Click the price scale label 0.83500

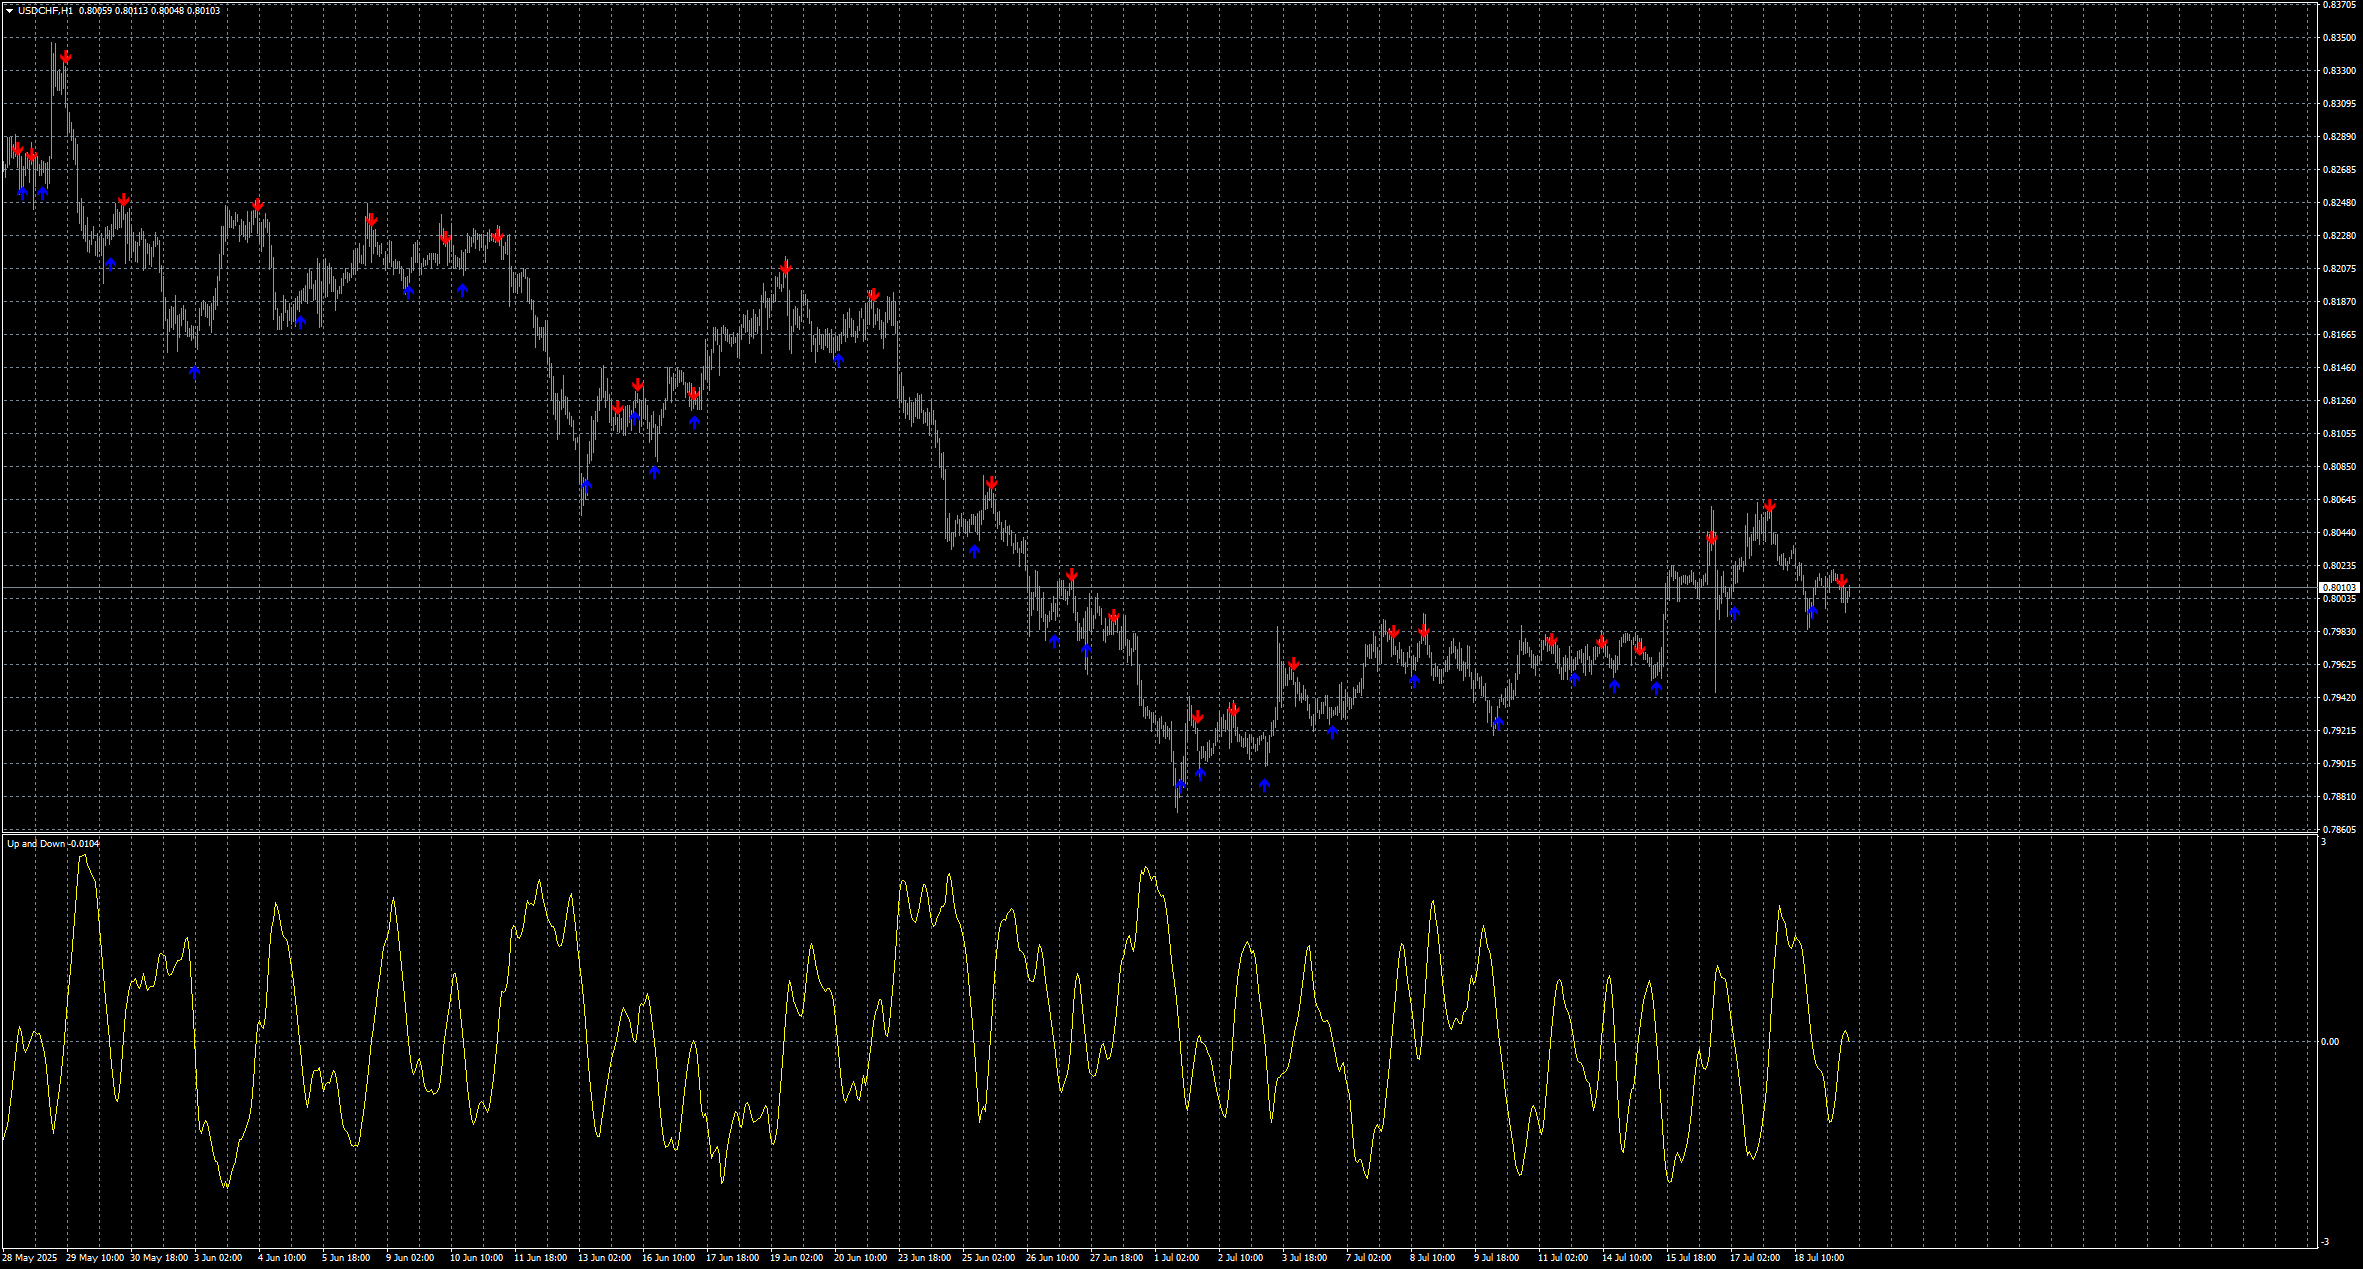pos(2337,38)
